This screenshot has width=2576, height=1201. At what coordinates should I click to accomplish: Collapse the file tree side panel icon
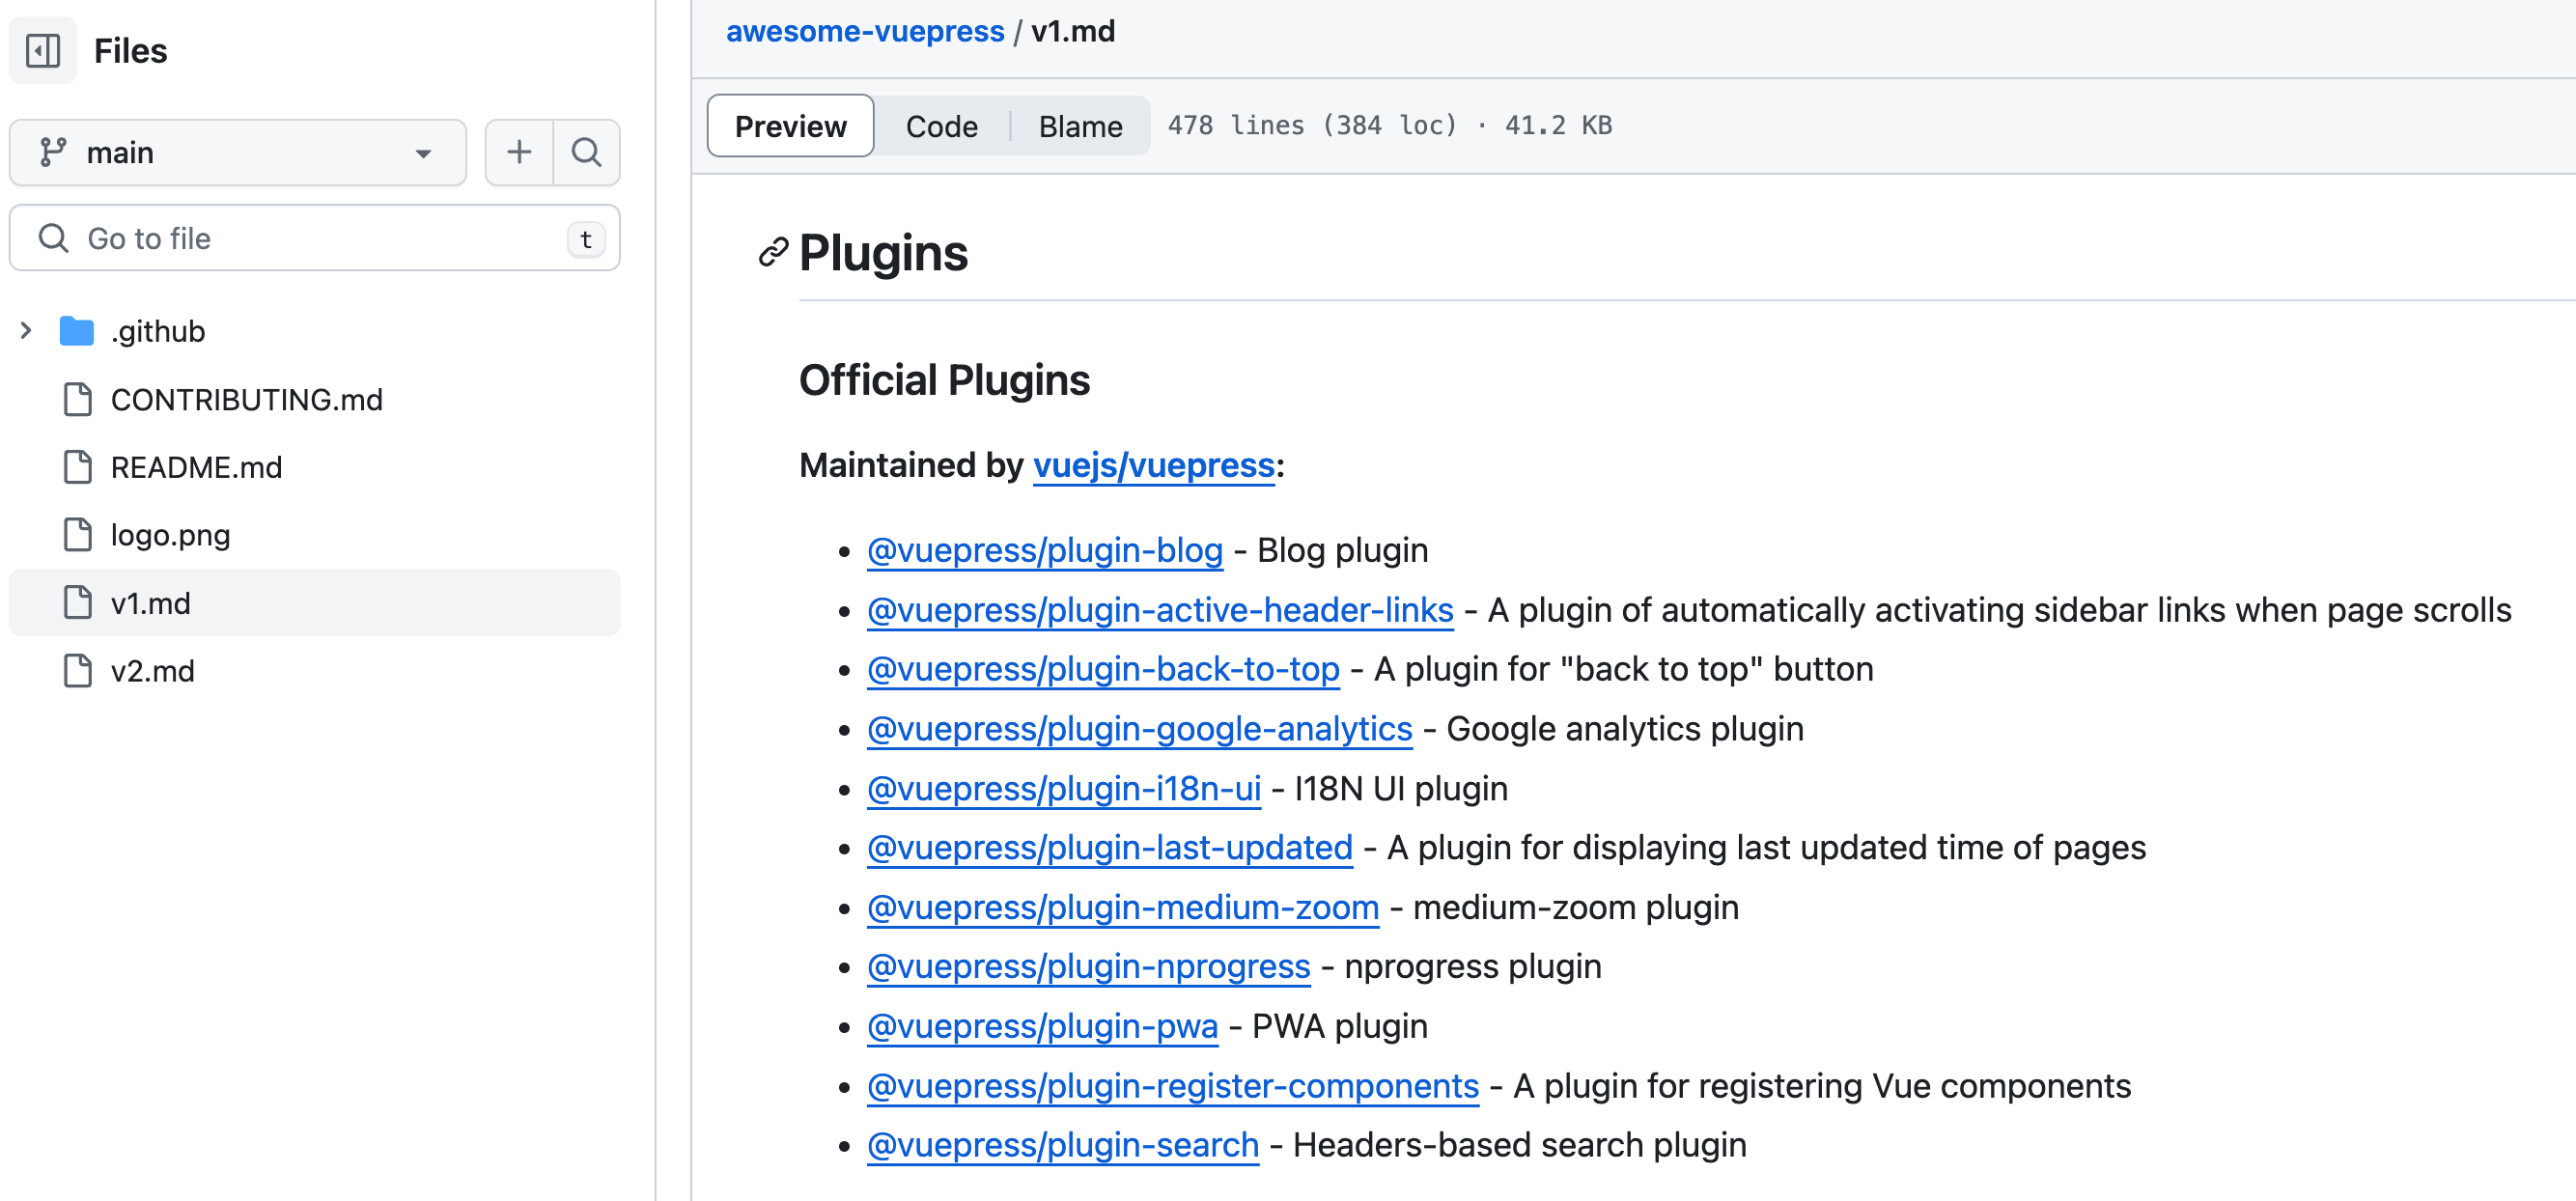pyautogui.click(x=43, y=50)
